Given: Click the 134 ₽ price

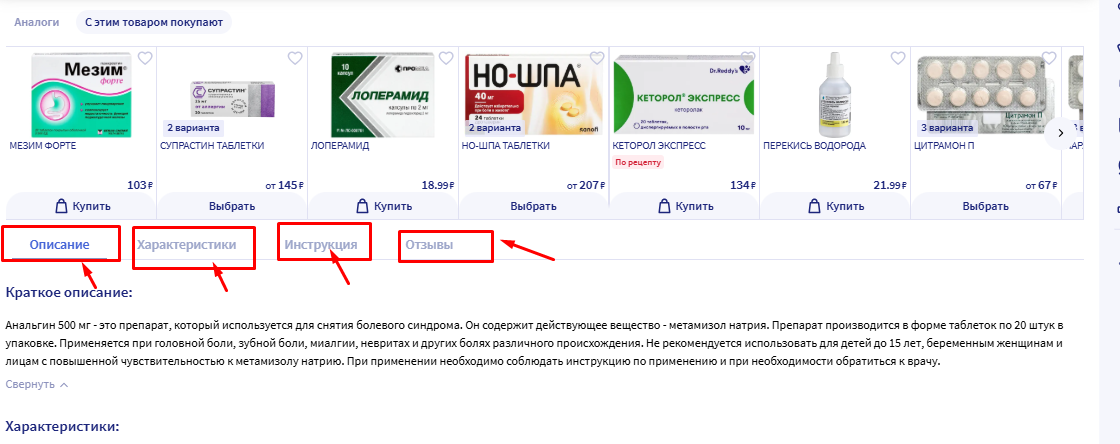Looking at the screenshot, I should (744, 186).
